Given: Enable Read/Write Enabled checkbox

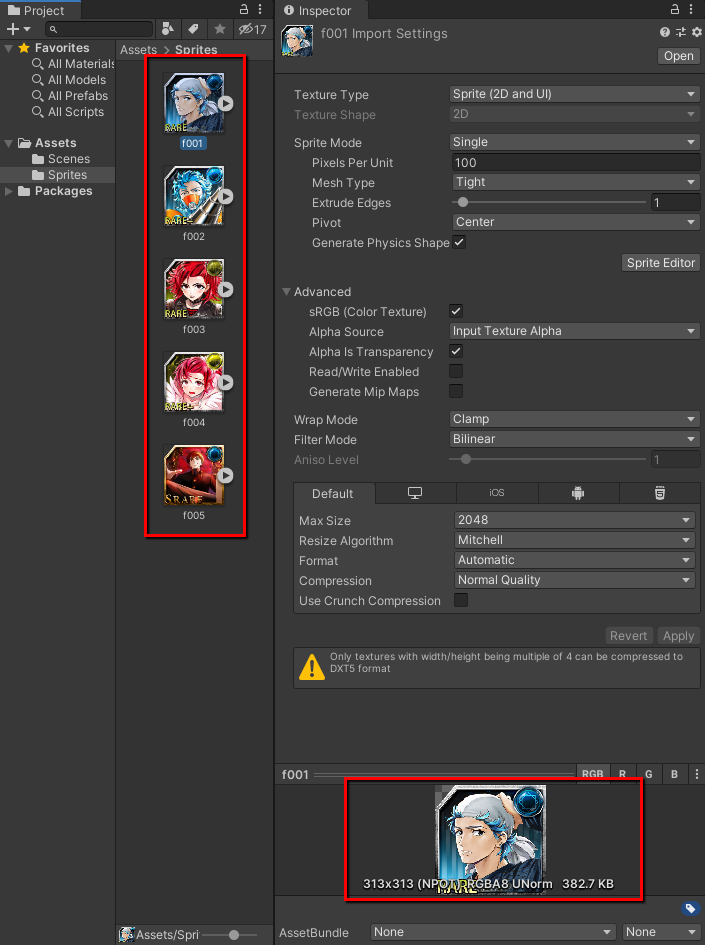Looking at the screenshot, I should pos(456,371).
